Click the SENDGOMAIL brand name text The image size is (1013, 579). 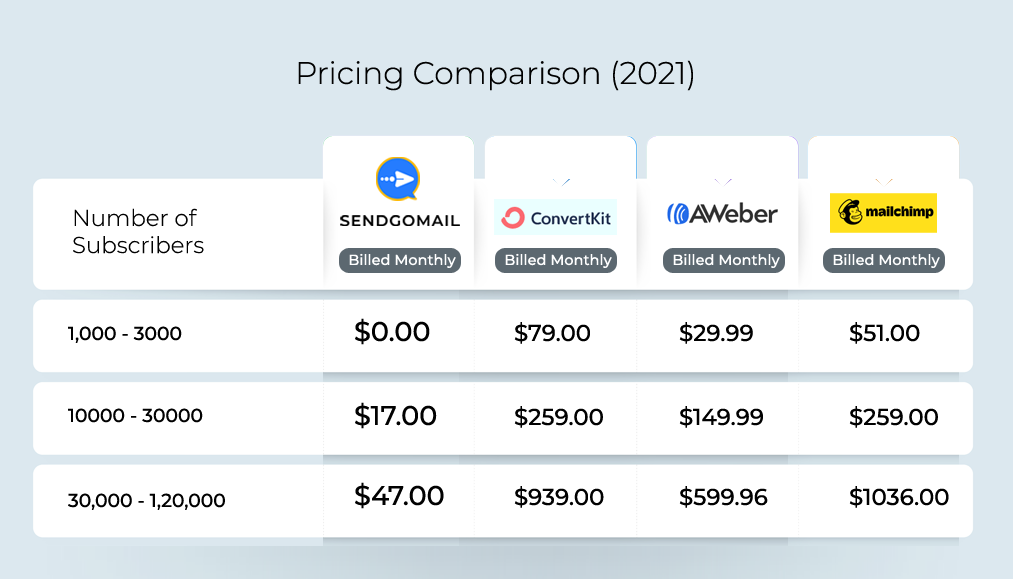click(400, 221)
